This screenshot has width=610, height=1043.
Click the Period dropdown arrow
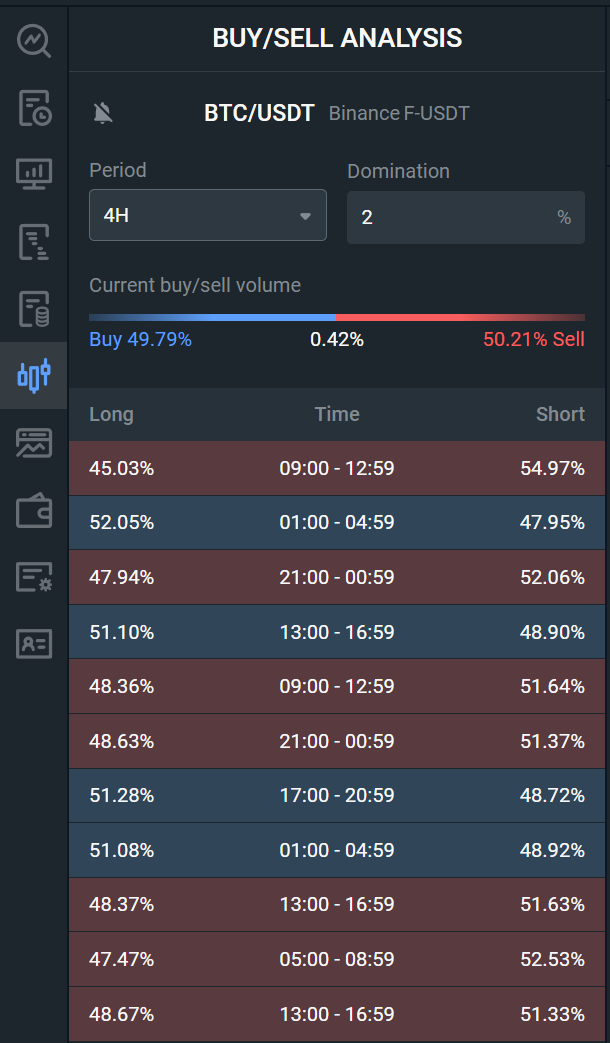(x=305, y=216)
